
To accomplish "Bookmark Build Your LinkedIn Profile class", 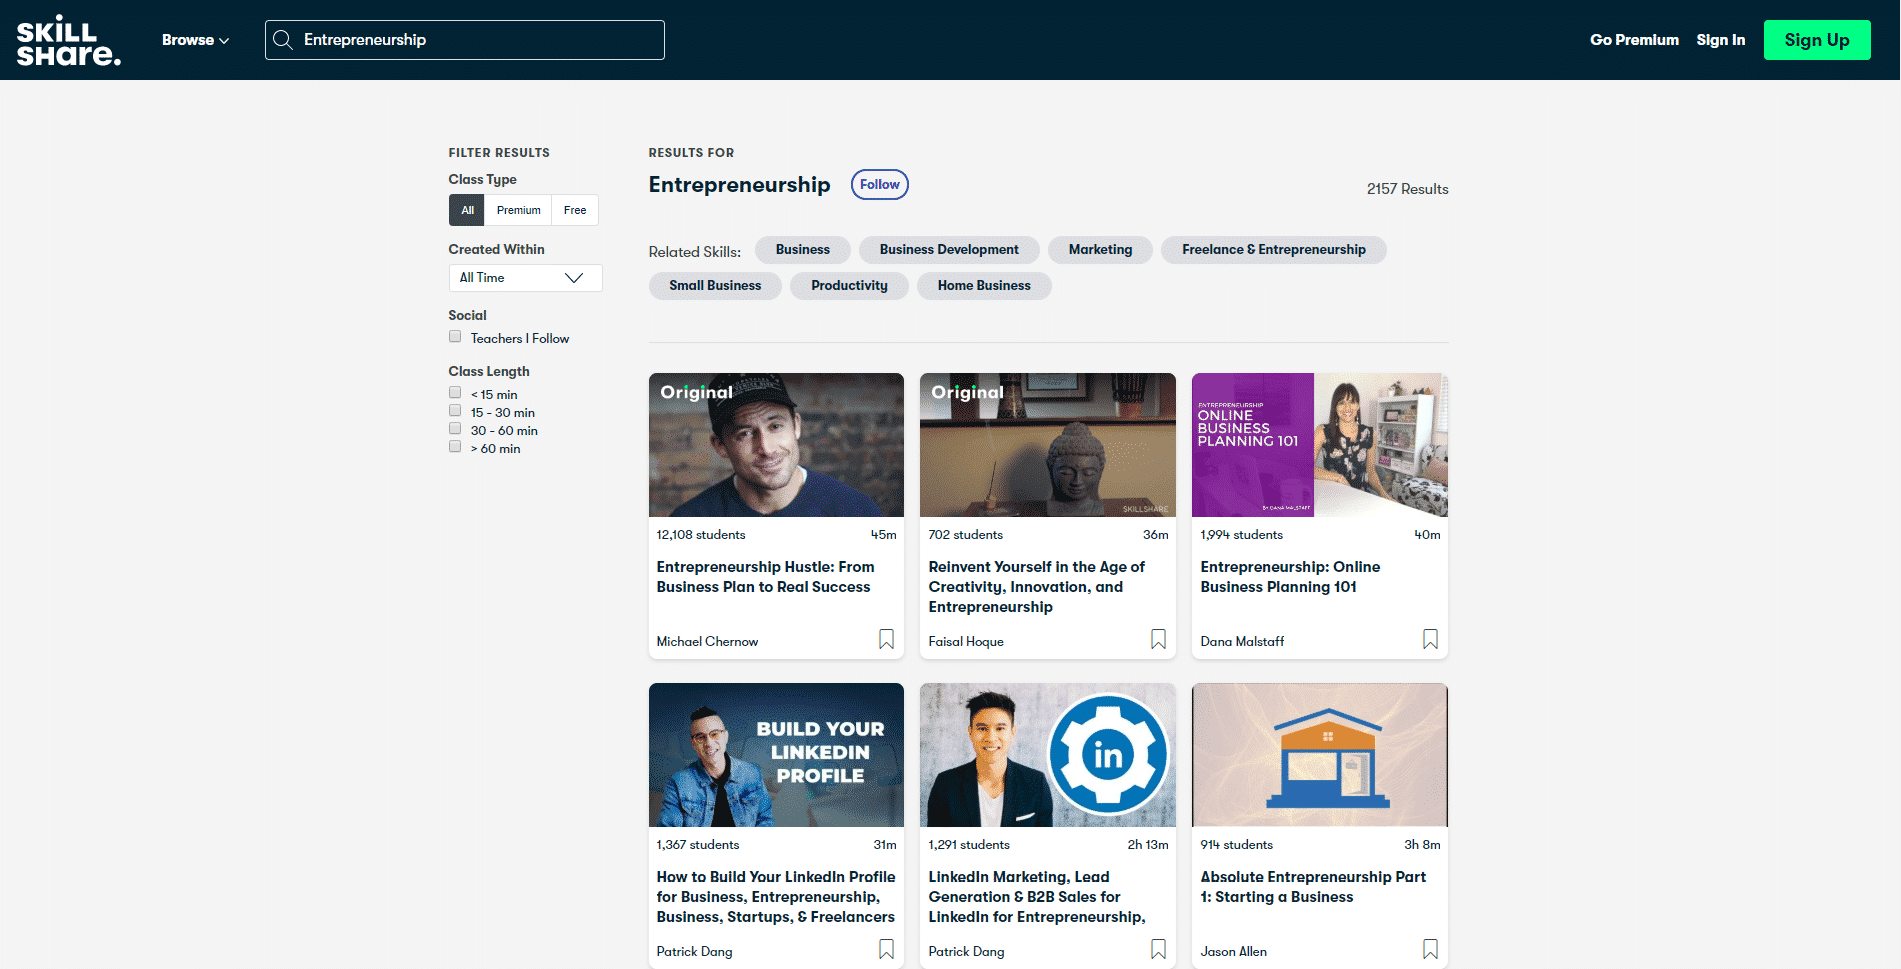I will pos(886,949).
